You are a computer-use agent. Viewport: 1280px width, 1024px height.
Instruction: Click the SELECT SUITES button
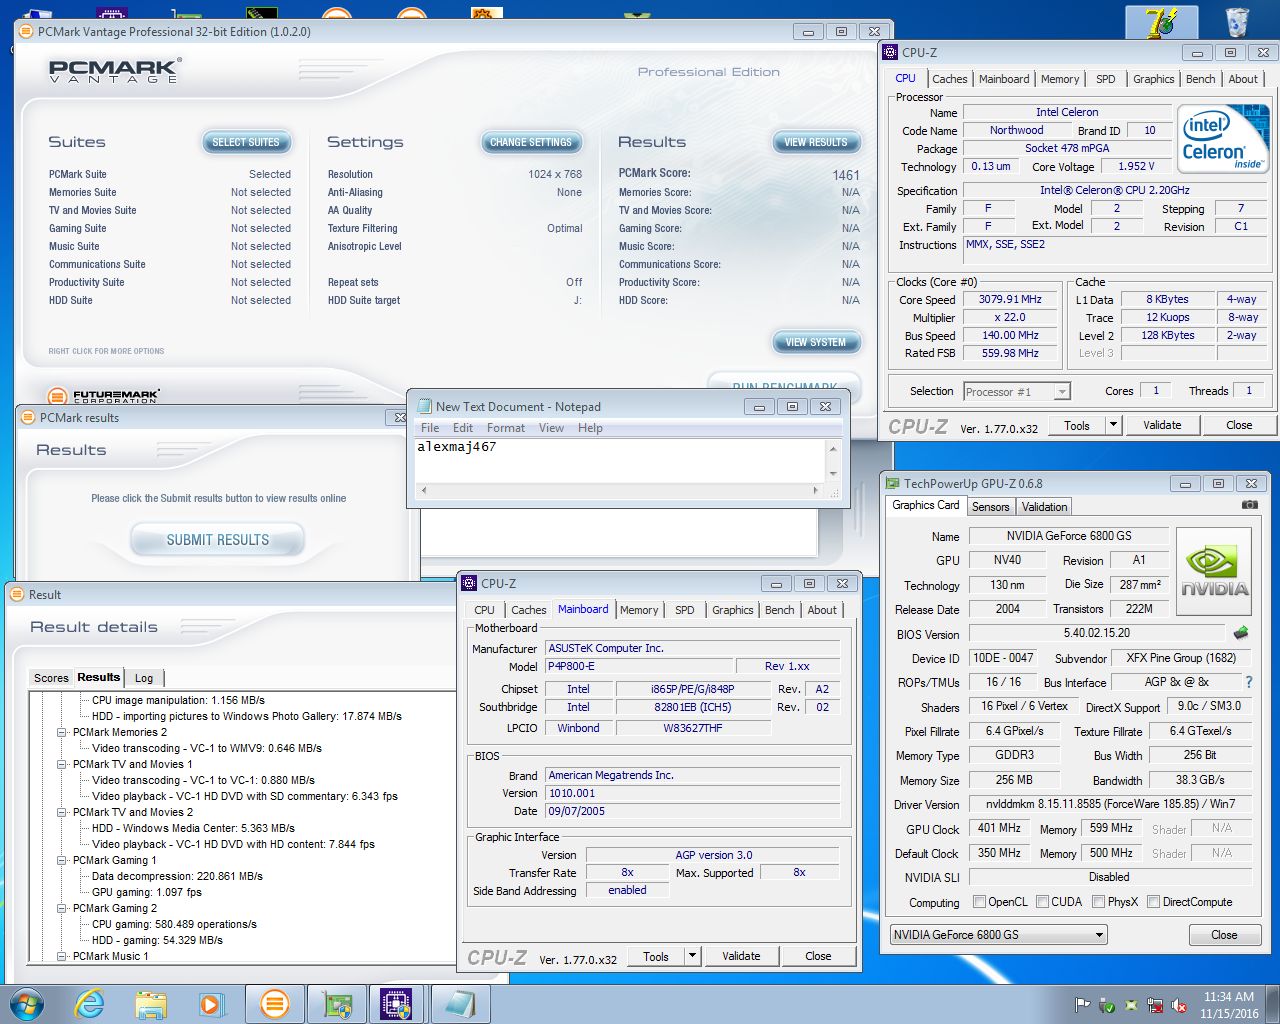click(x=246, y=142)
